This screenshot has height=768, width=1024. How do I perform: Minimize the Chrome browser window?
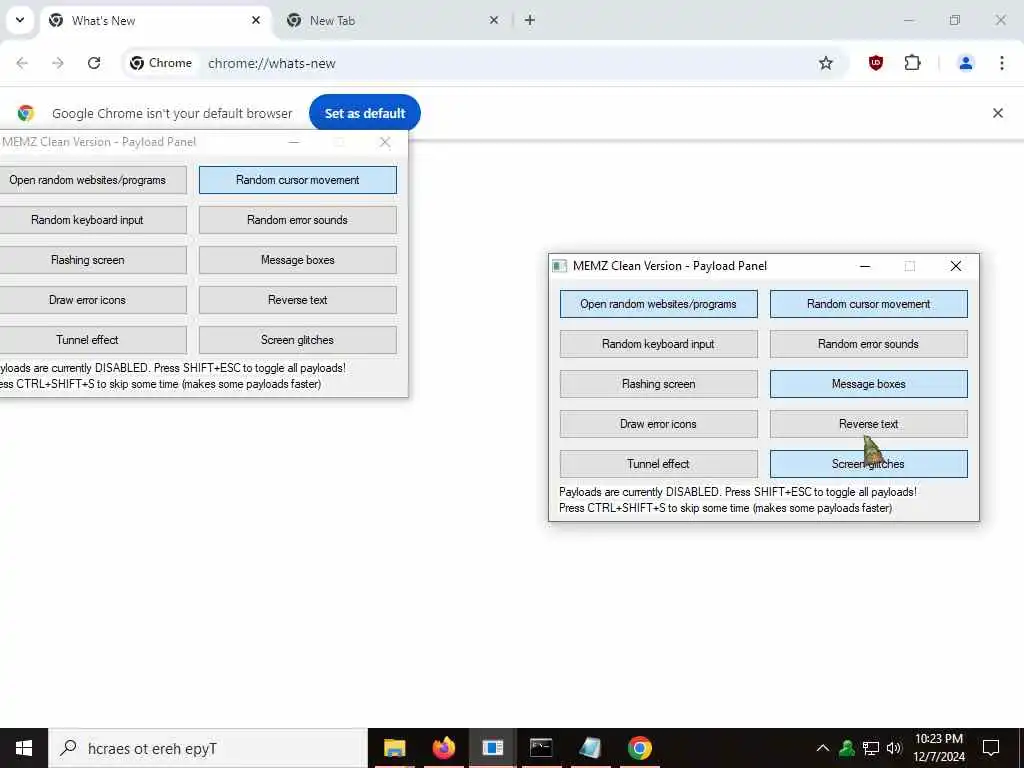[x=908, y=21]
